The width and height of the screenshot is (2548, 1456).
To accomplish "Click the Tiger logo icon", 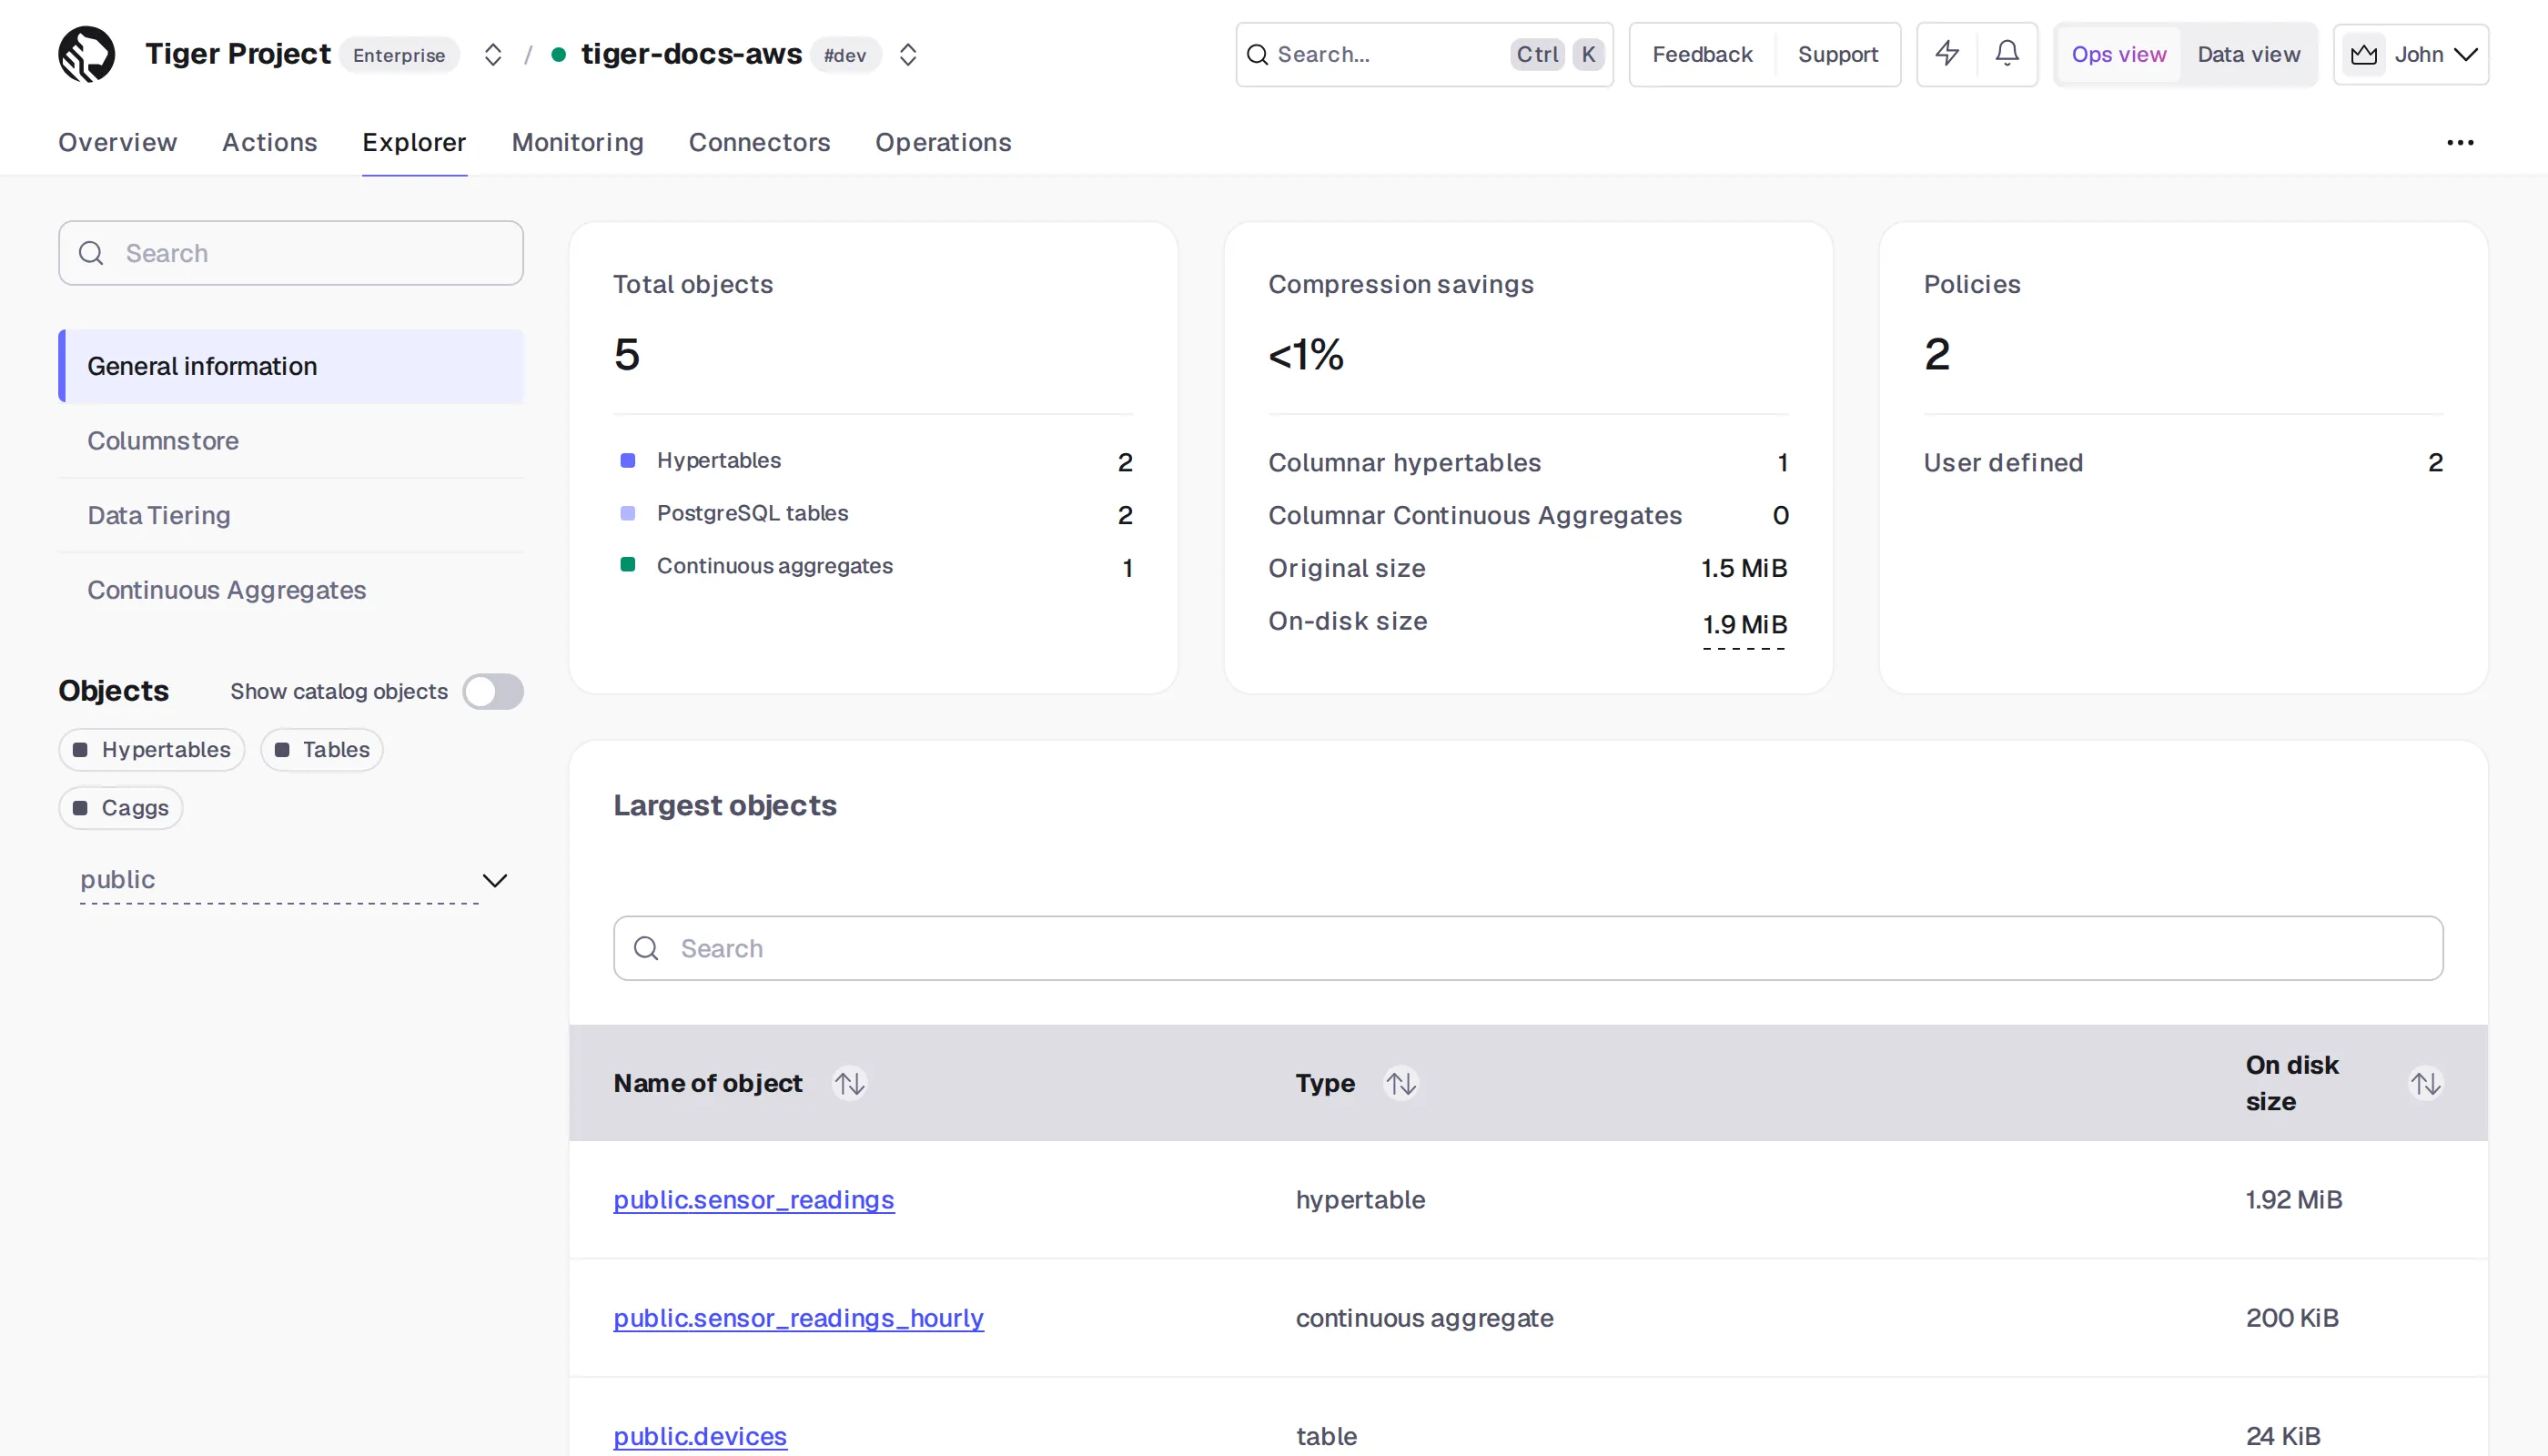I will [x=86, y=54].
